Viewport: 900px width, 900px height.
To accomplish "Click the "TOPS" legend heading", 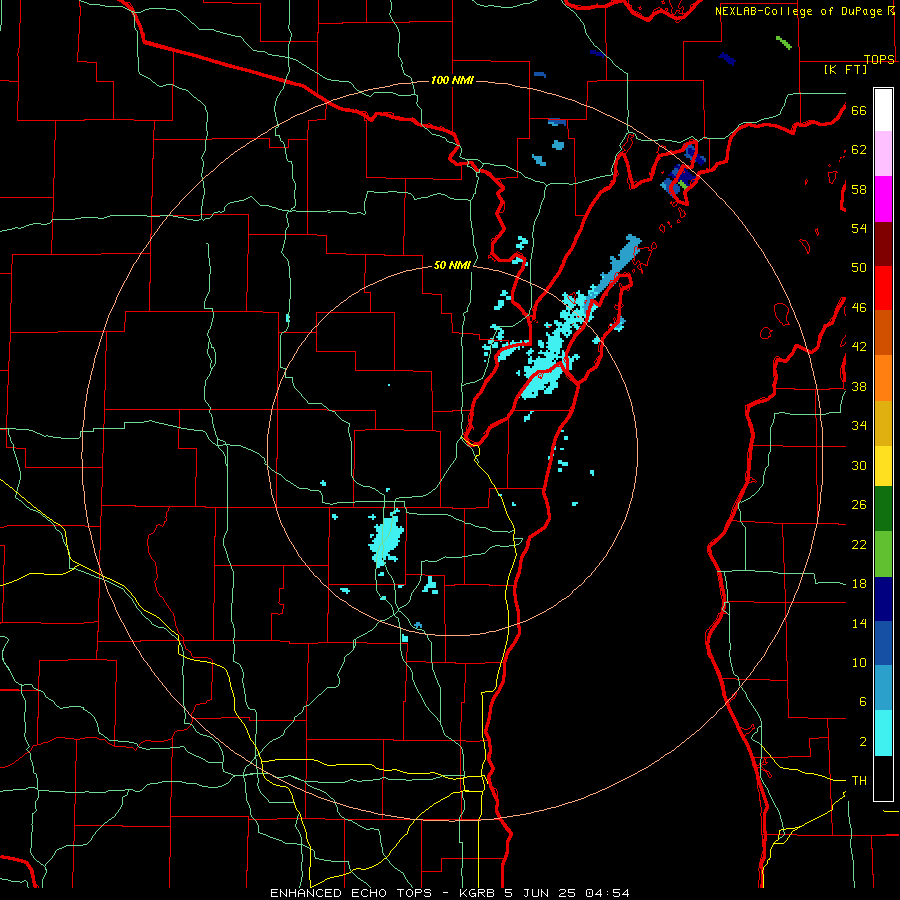I will tap(879, 59).
